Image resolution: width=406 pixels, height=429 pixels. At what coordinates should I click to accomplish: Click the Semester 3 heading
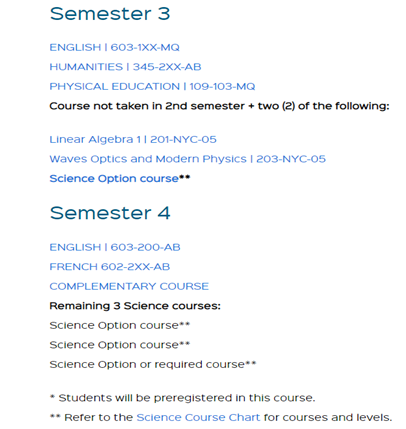coord(110,14)
